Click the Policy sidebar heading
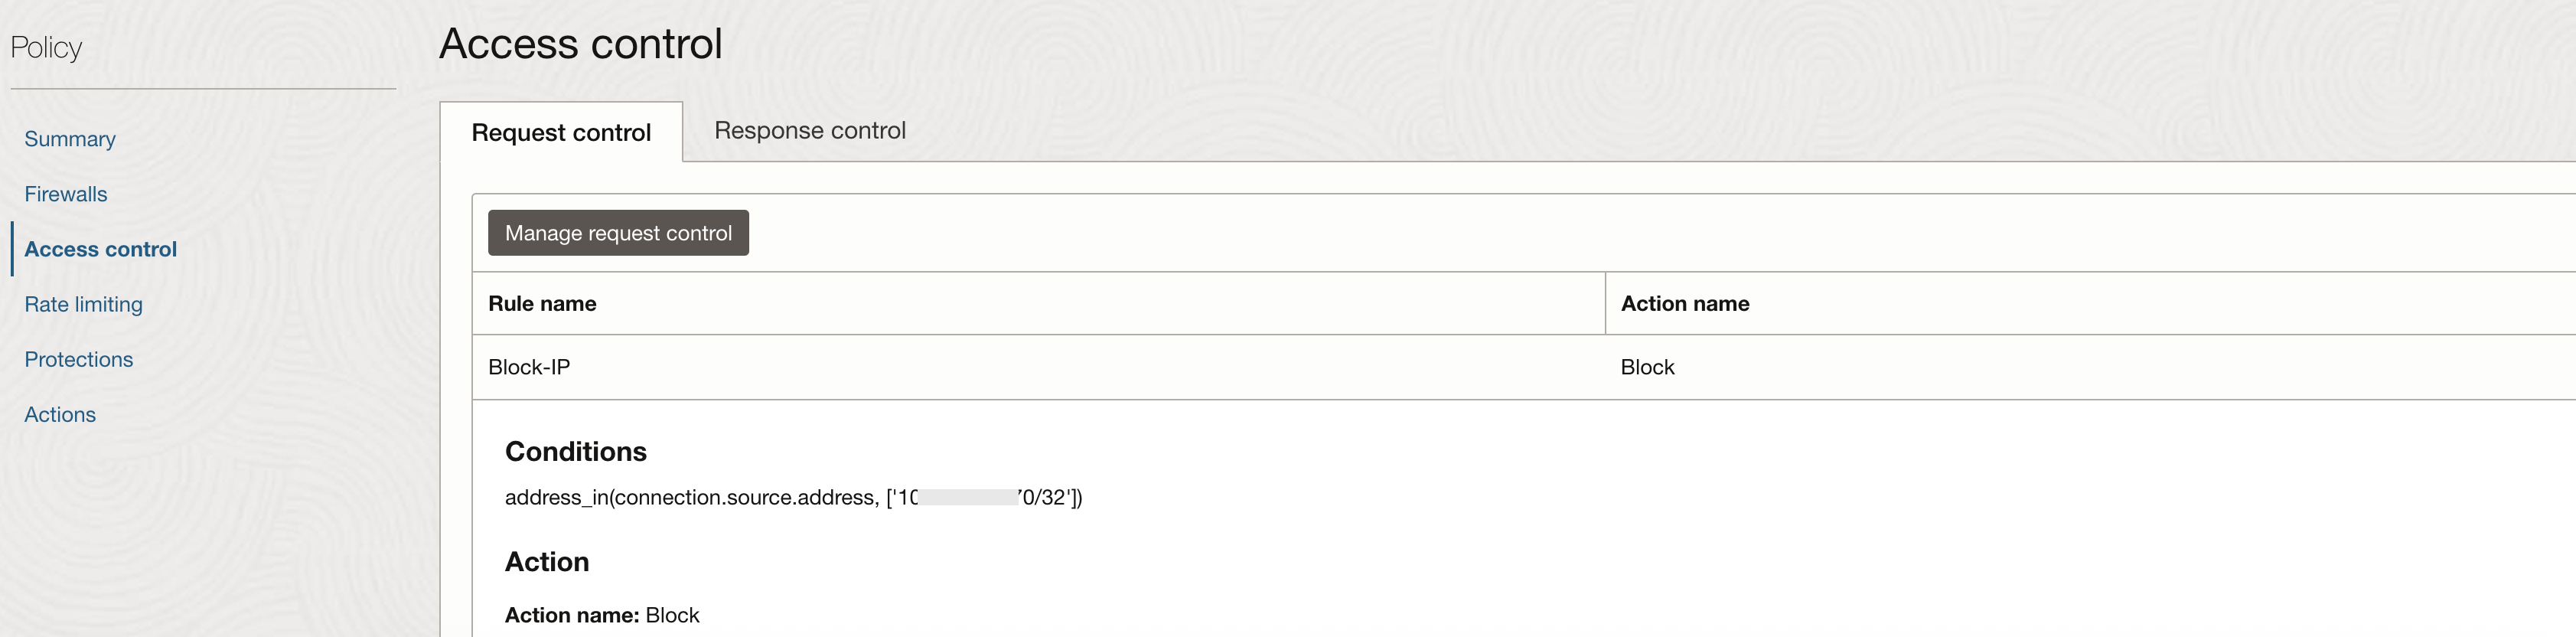The width and height of the screenshot is (2576, 637). (45, 47)
